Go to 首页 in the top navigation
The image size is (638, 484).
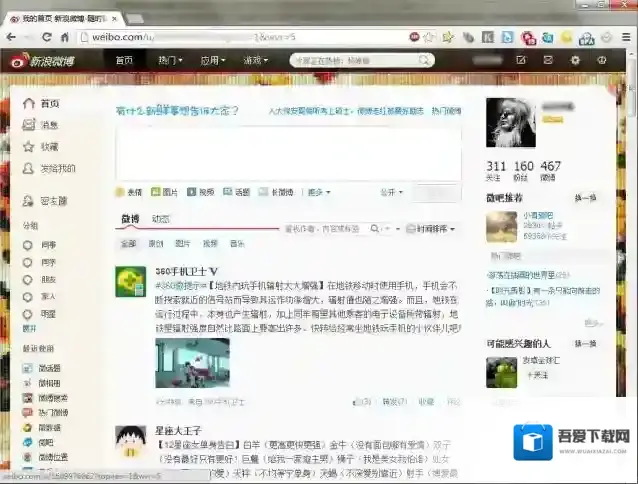(x=124, y=60)
